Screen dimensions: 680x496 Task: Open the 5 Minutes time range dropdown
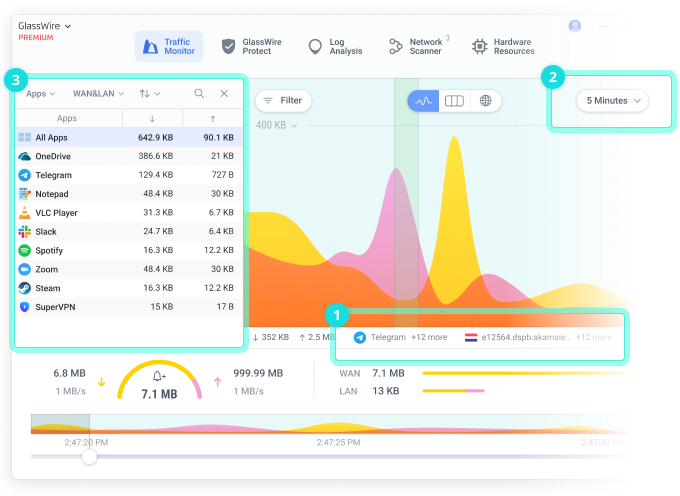(x=613, y=101)
